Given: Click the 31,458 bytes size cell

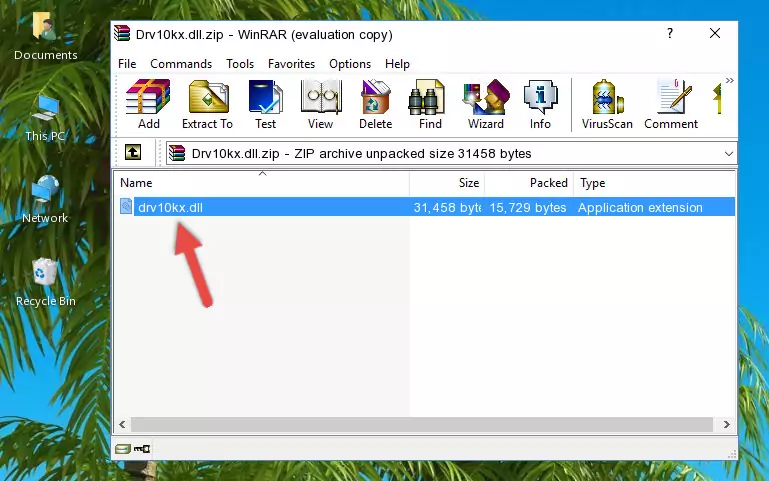Looking at the screenshot, I should pyautogui.click(x=446, y=207).
